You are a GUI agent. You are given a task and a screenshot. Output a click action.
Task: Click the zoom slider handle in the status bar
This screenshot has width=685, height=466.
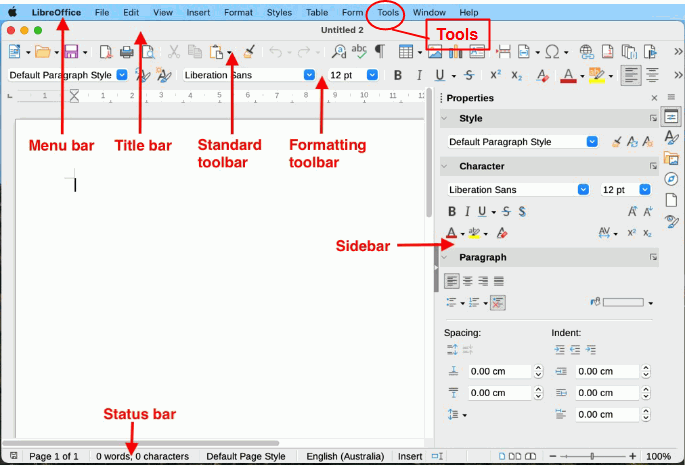(592, 456)
